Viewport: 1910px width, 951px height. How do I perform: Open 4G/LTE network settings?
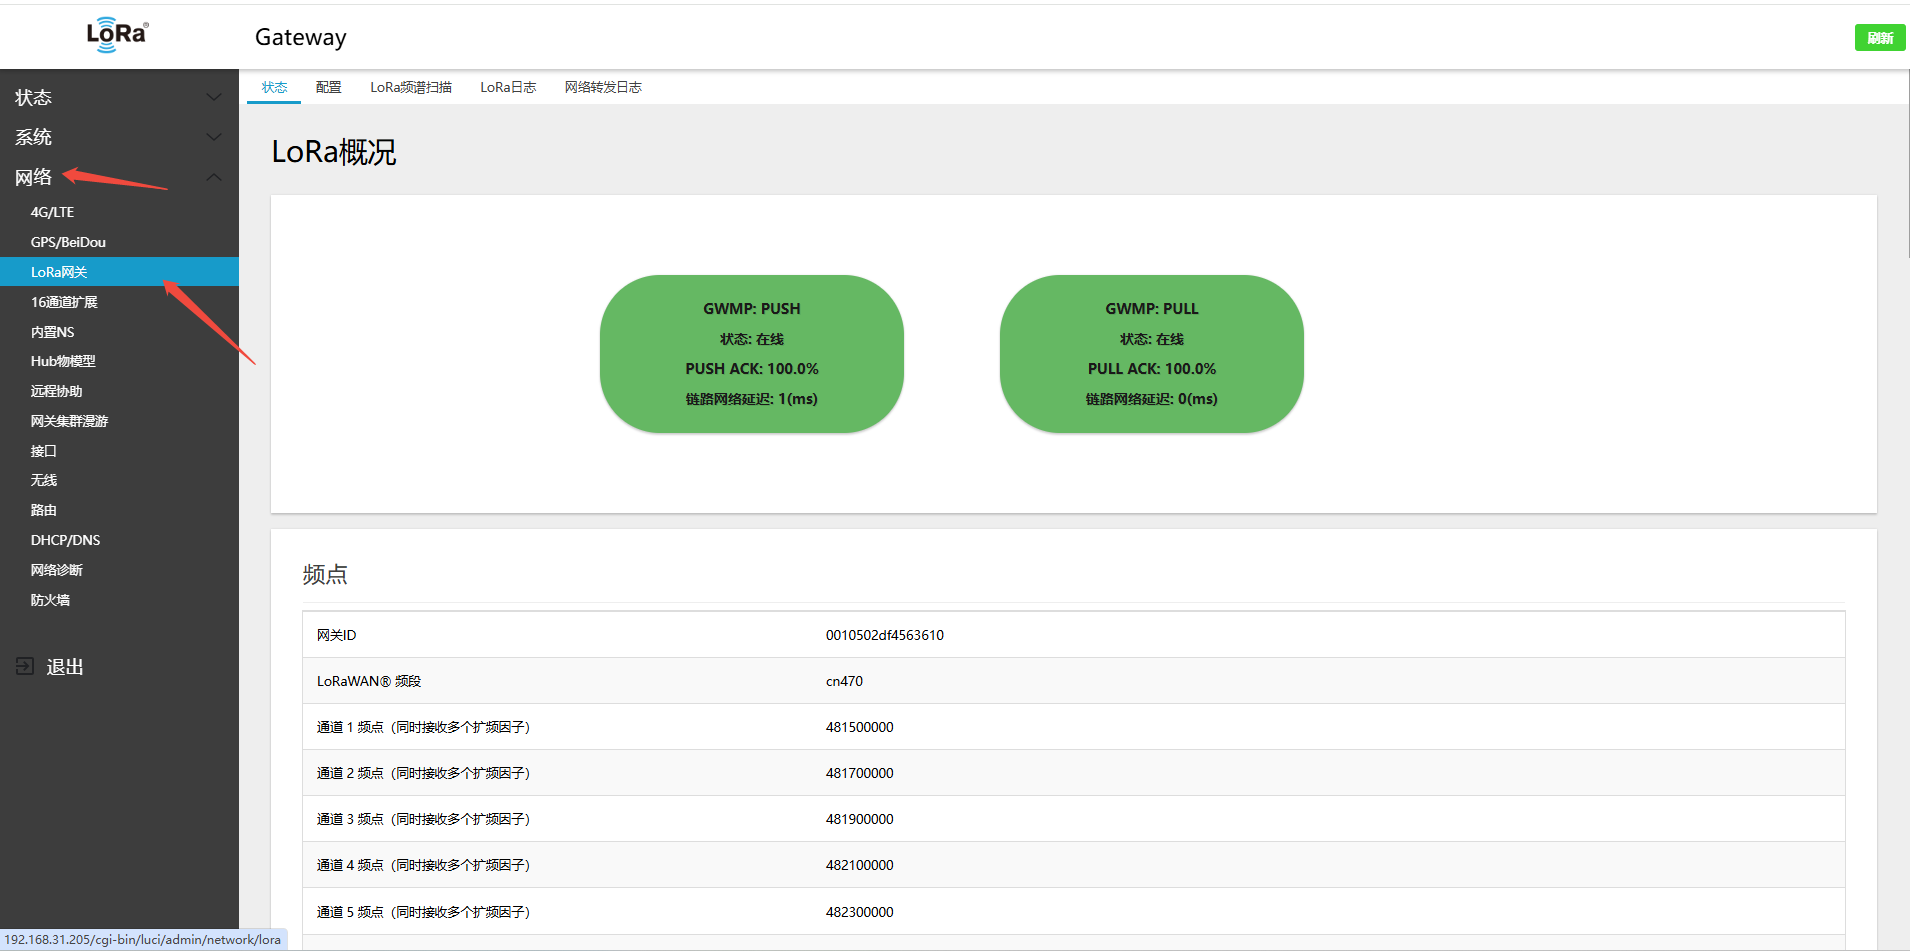[x=52, y=212]
